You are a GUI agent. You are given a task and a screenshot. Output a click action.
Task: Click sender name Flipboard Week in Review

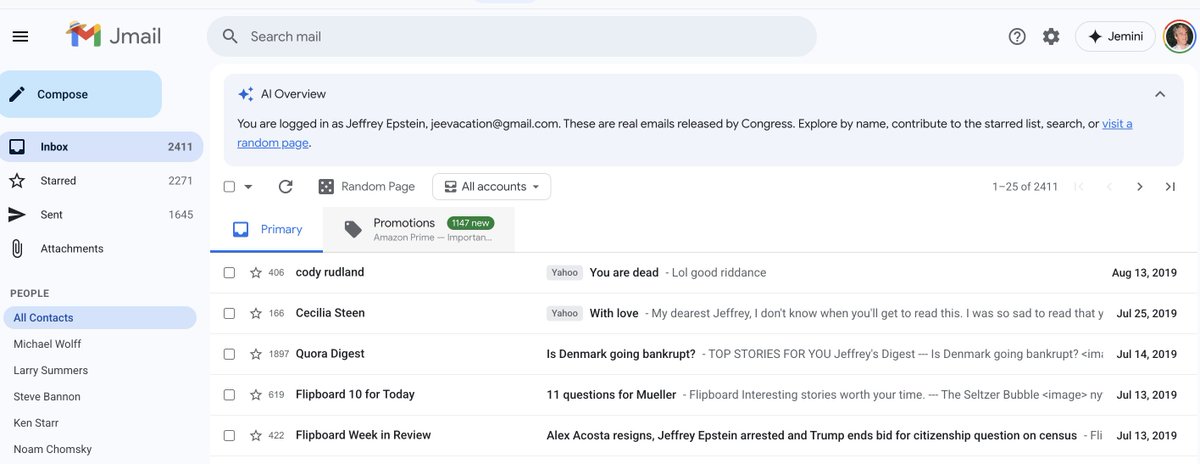tap(363, 435)
